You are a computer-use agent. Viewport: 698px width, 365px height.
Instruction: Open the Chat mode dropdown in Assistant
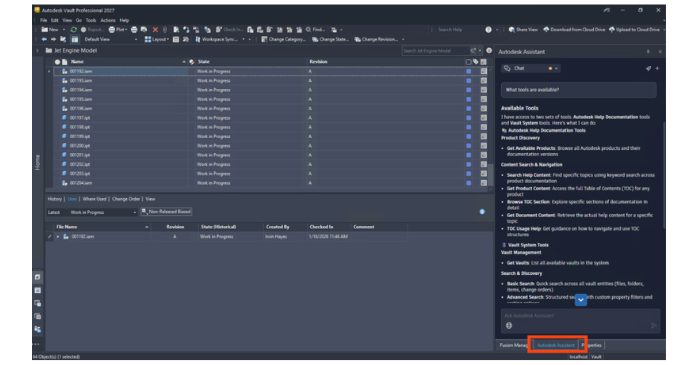[531, 69]
